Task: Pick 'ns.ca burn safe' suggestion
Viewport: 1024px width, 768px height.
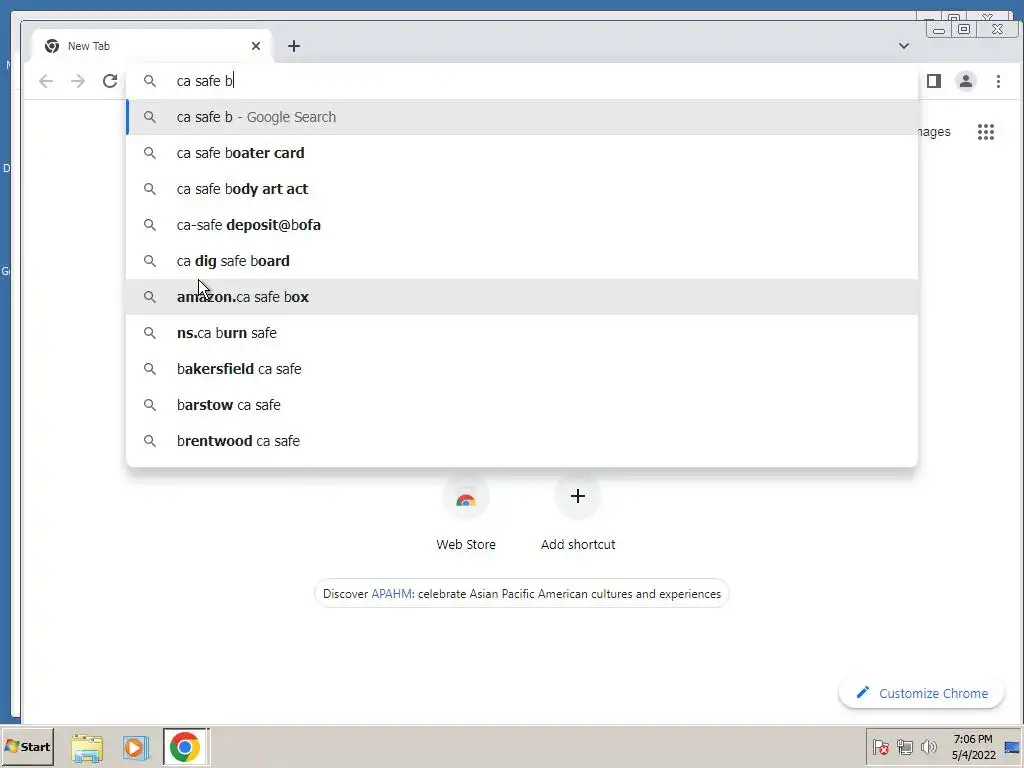Action: pos(522,332)
